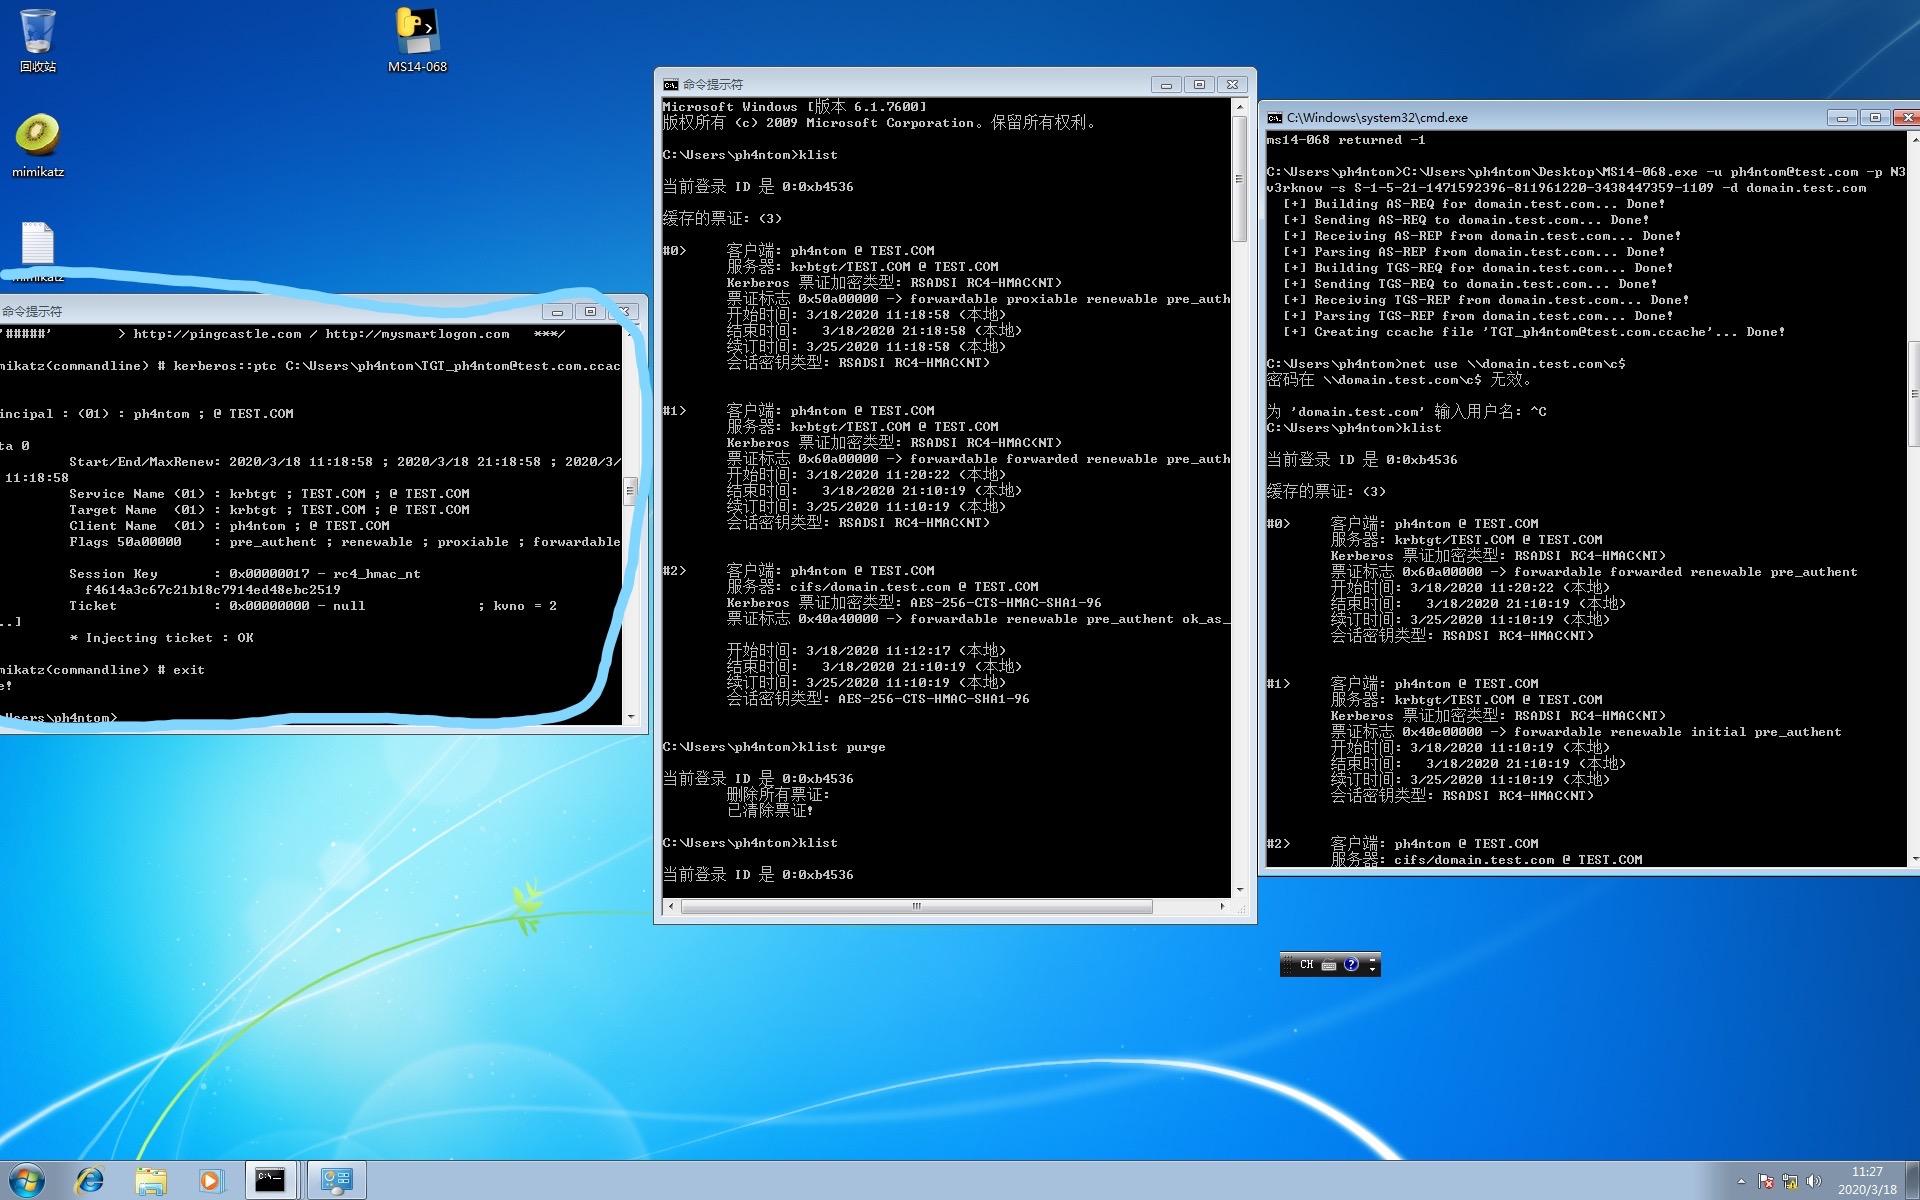Click the 'kerberos::ptc' command line in left window
This screenshot has width=1920, height=1200.
310,366
